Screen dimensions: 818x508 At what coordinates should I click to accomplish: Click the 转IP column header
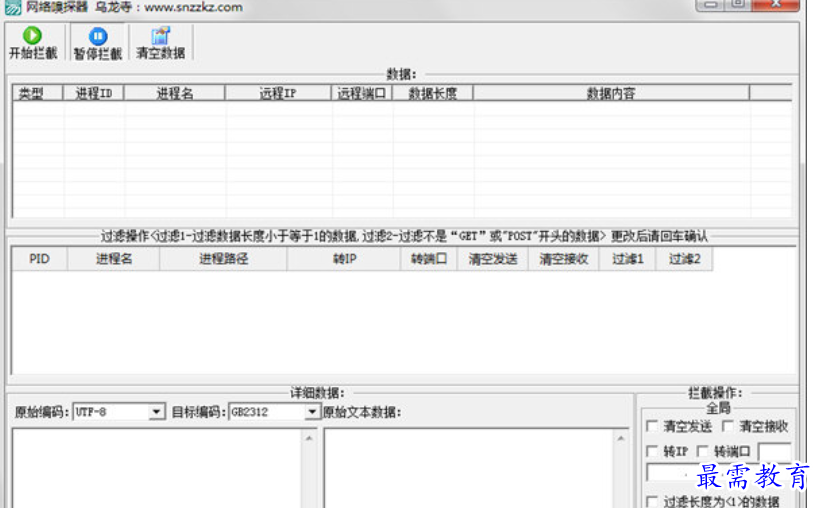click(344, 259)
